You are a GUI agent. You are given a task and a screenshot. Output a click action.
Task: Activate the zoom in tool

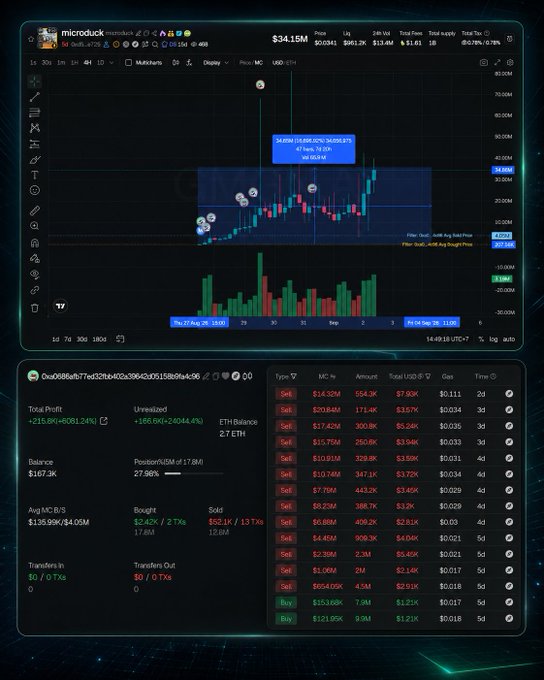35,226
